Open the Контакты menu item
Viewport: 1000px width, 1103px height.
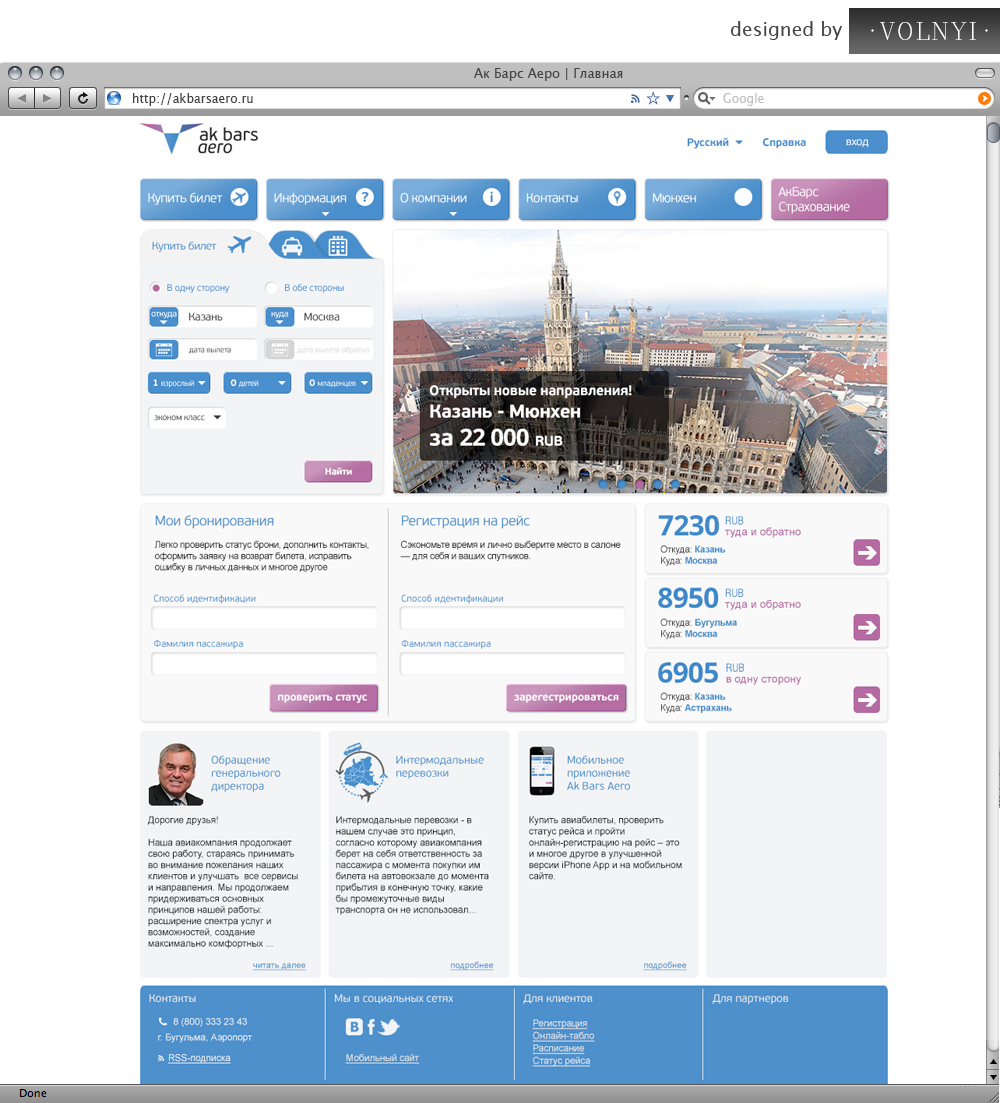pyautogui.click(x=577, y=199)
